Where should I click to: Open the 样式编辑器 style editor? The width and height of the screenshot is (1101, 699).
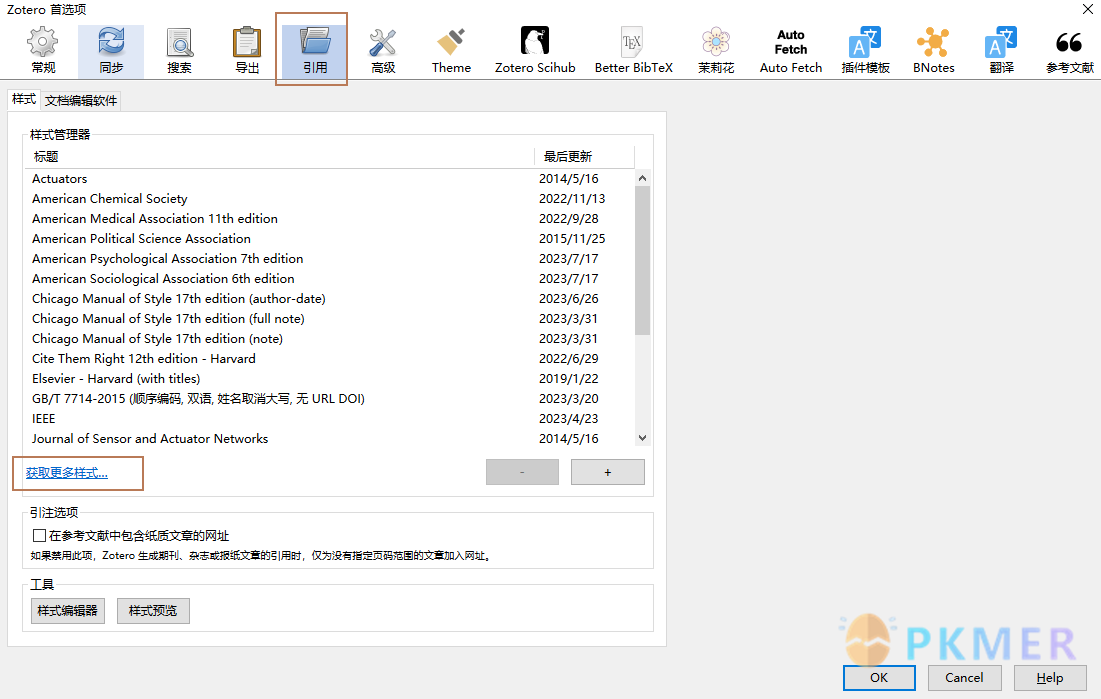[67, 610]
